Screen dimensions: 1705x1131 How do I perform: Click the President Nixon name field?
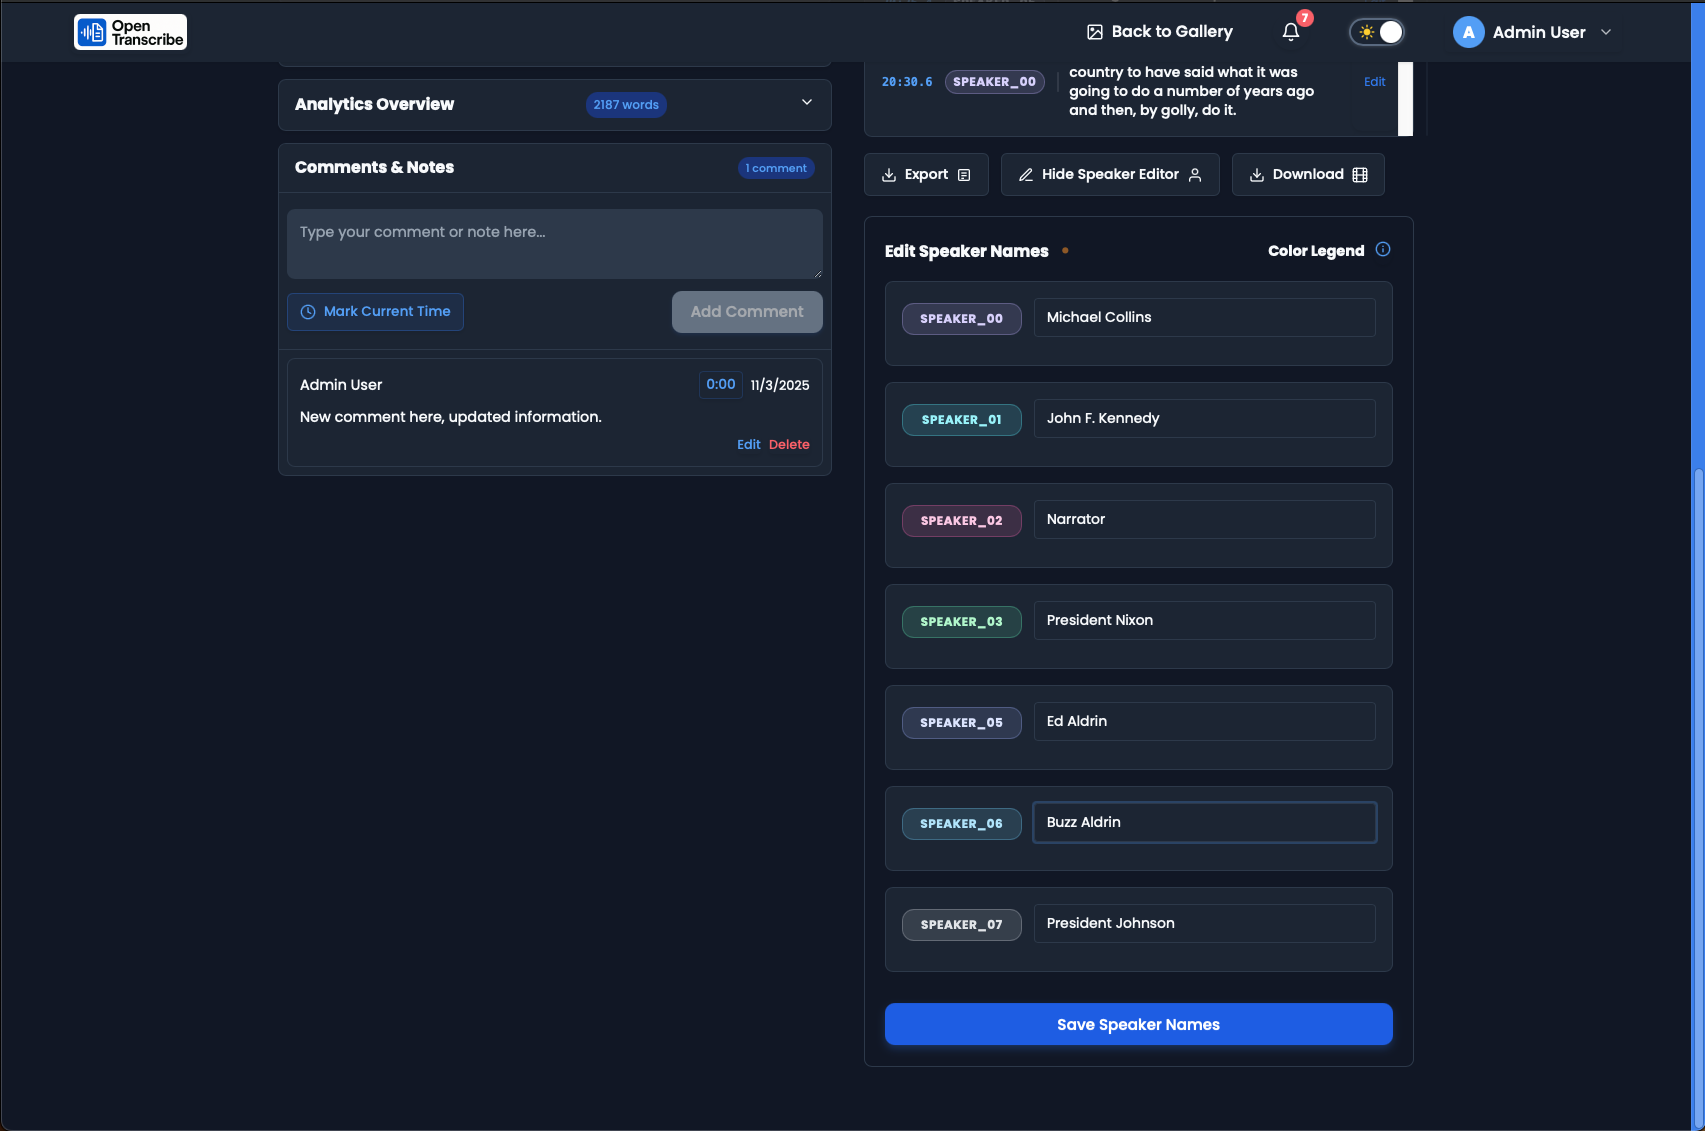point(1204,621)
